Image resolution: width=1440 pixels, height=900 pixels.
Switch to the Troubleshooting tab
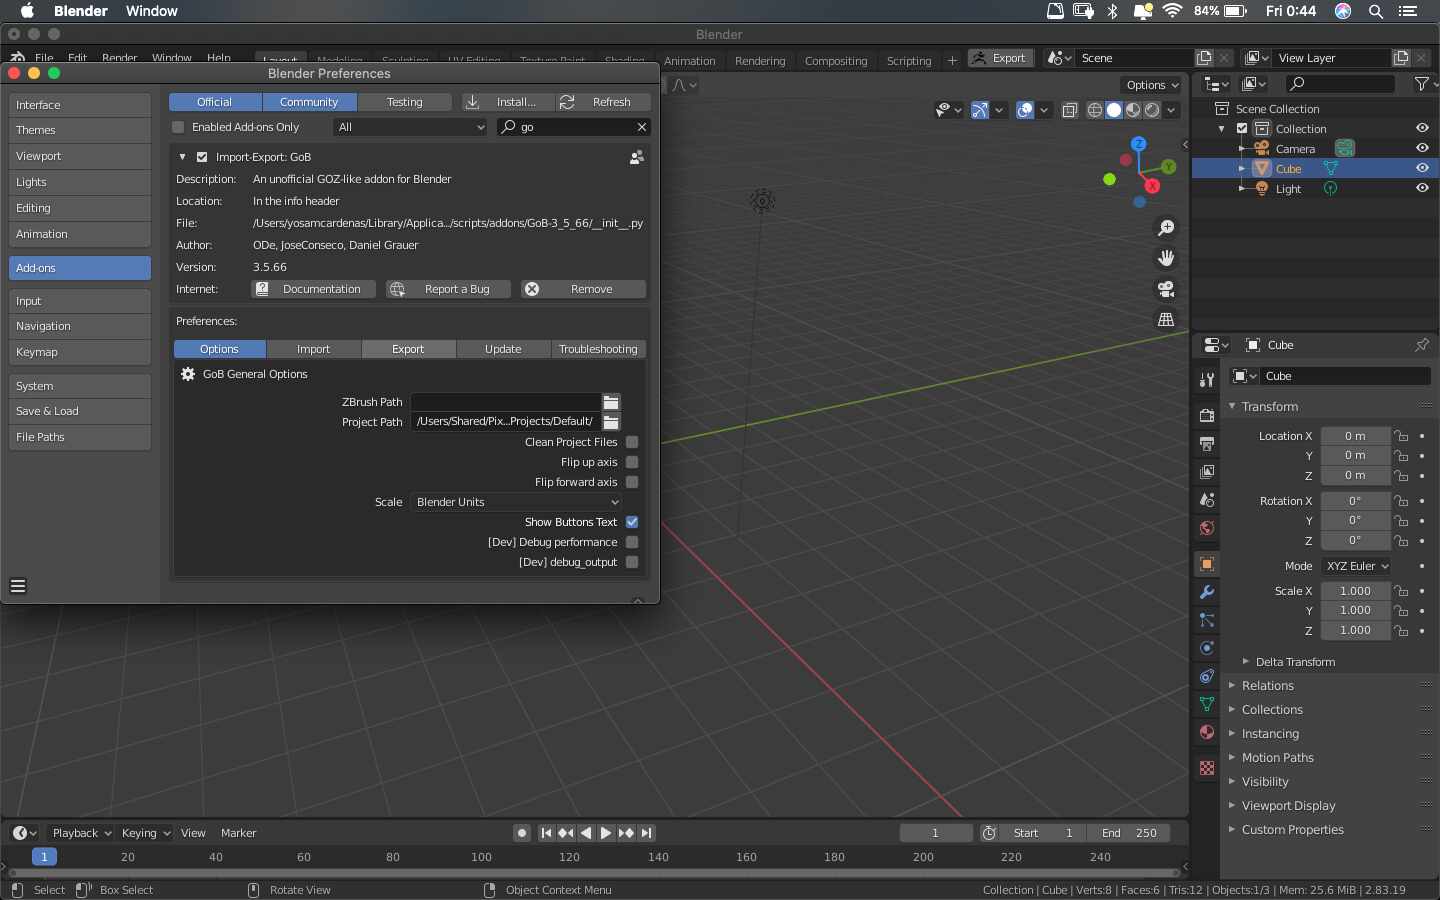coord(597,349)
